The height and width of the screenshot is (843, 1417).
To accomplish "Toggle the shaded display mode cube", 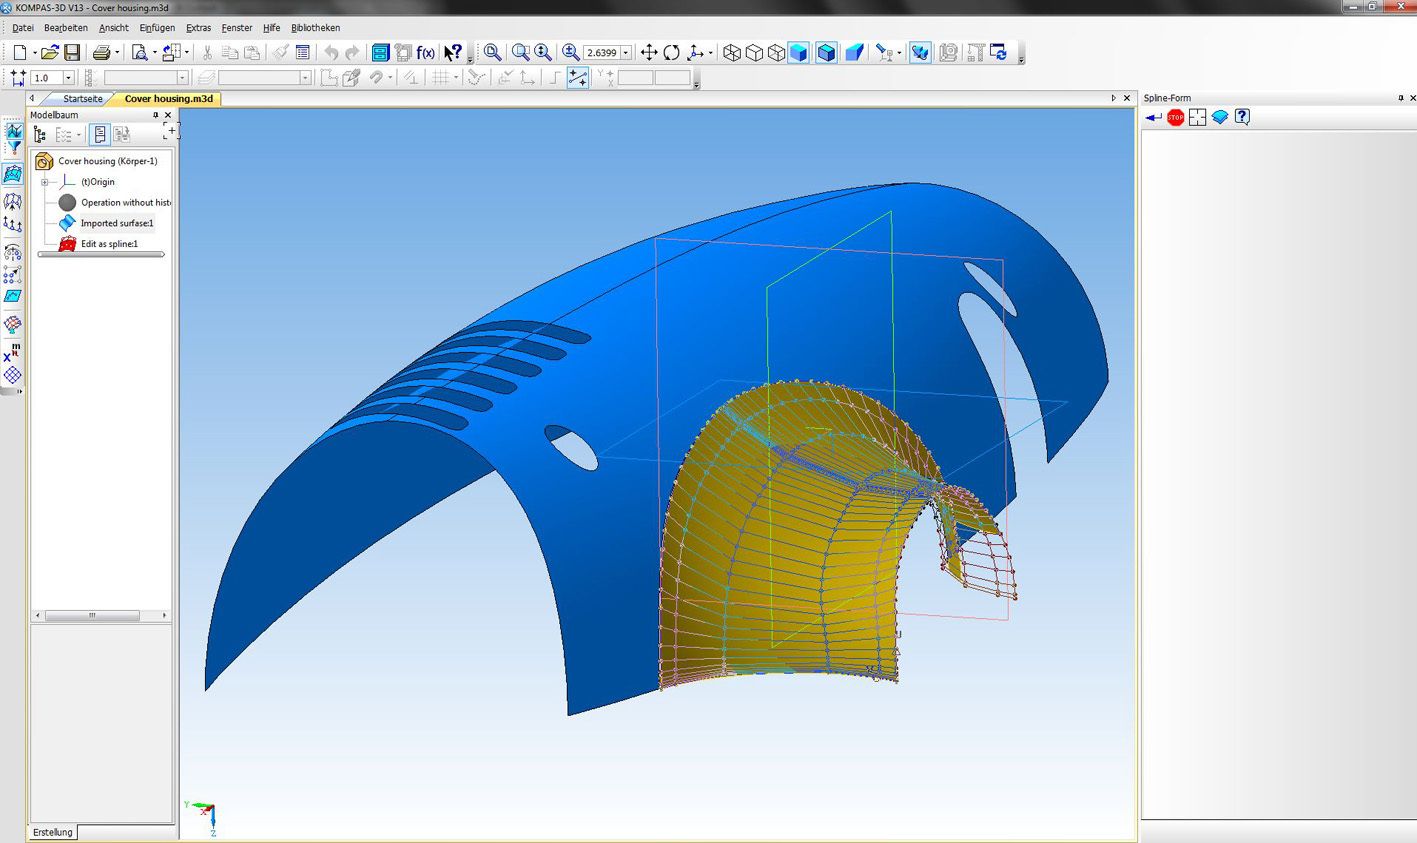I will [798, 53].
